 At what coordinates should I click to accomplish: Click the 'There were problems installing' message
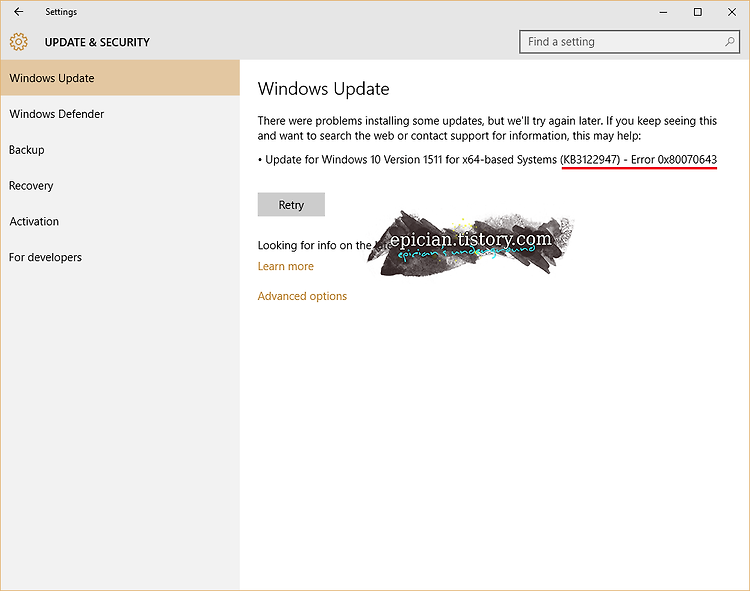487,128
